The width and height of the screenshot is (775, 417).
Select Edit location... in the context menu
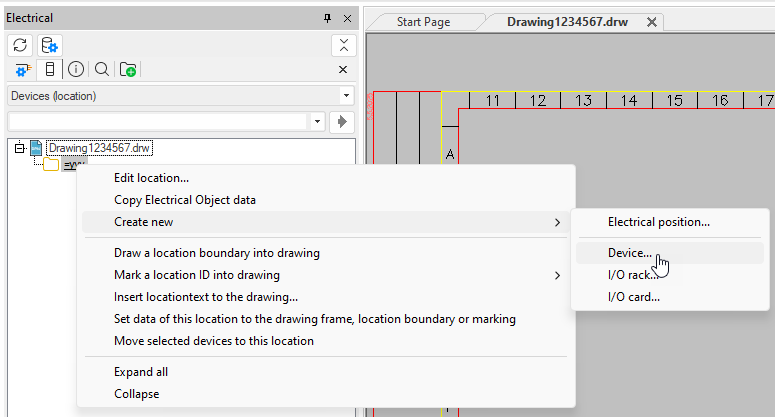coord(151,178)
